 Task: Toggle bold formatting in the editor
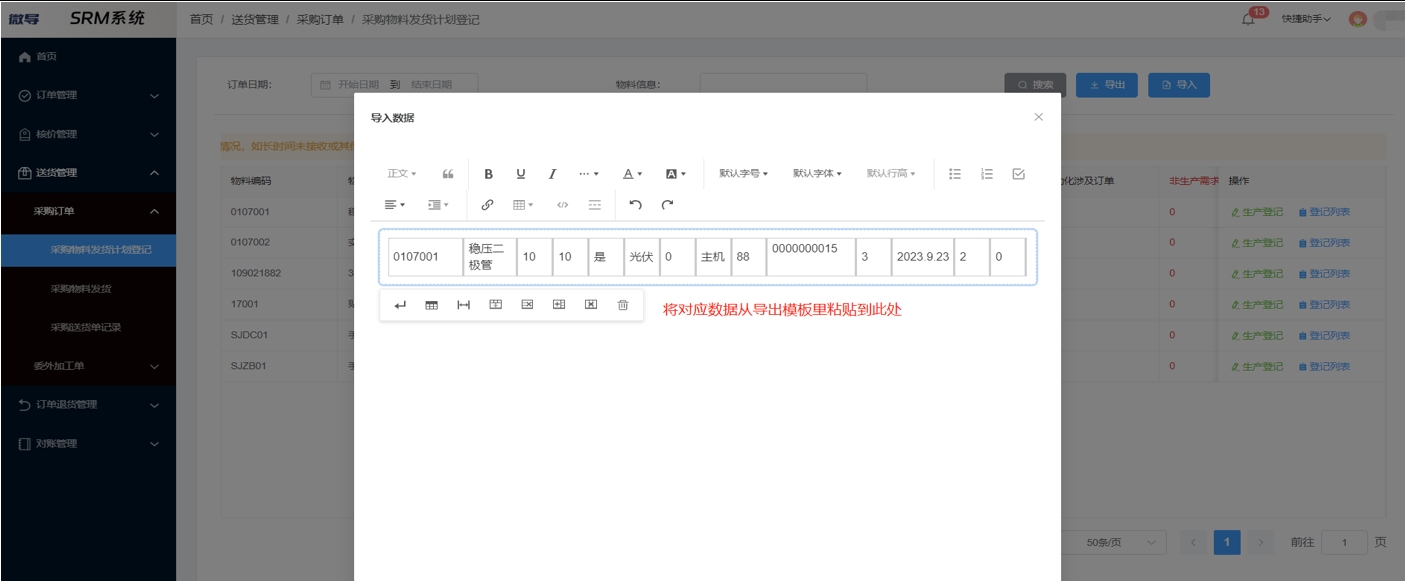pos(489,174)
